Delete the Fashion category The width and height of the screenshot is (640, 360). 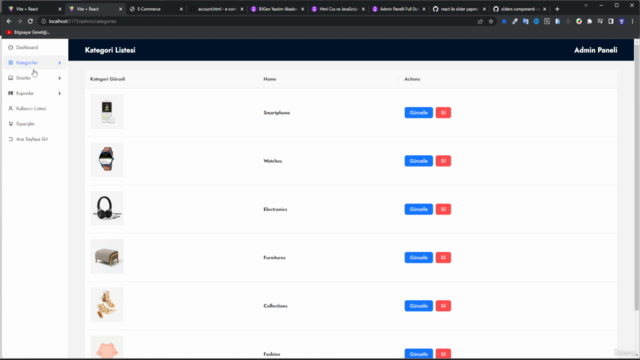tap(443, 354)
